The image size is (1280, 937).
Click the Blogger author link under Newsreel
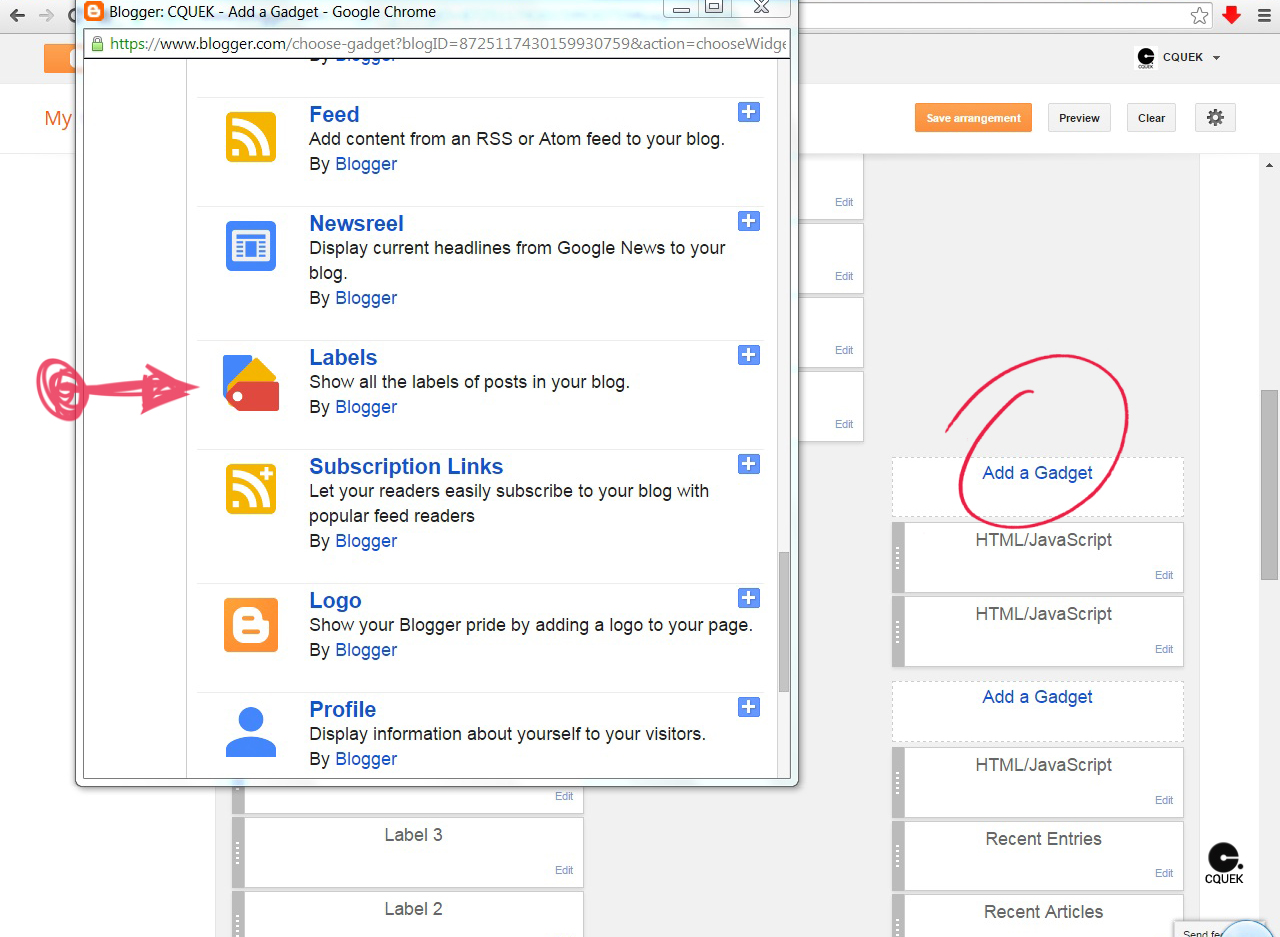click(366, 298)
